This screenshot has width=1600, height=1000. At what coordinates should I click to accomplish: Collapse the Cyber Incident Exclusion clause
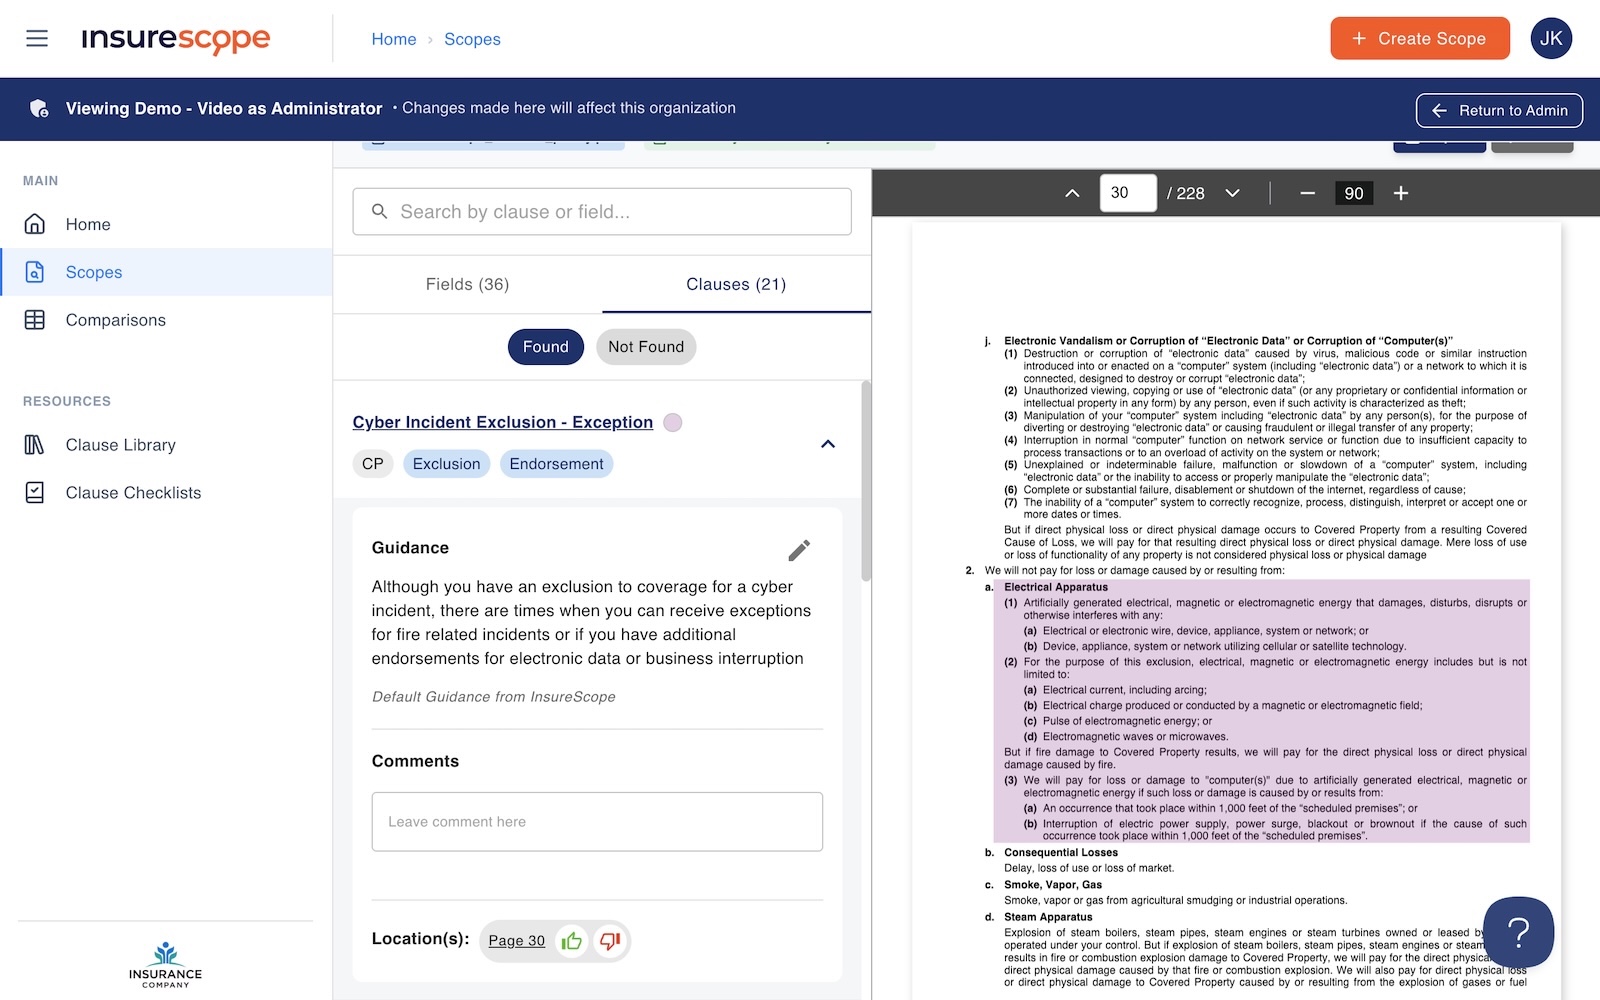[827, 444]
